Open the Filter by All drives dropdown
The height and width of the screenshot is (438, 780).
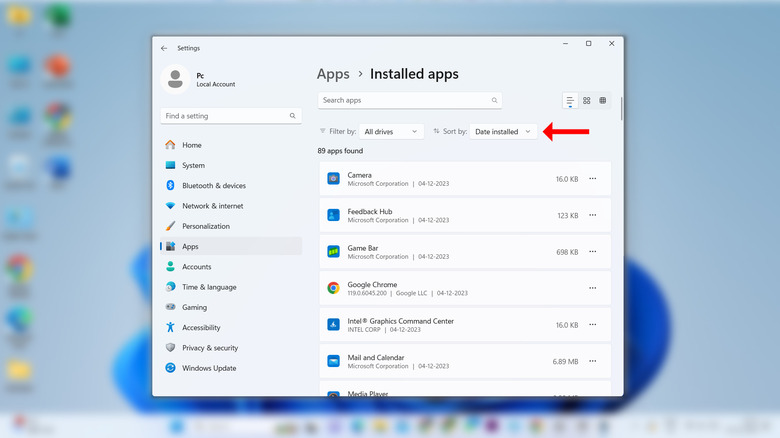click(x=391, y=131)
